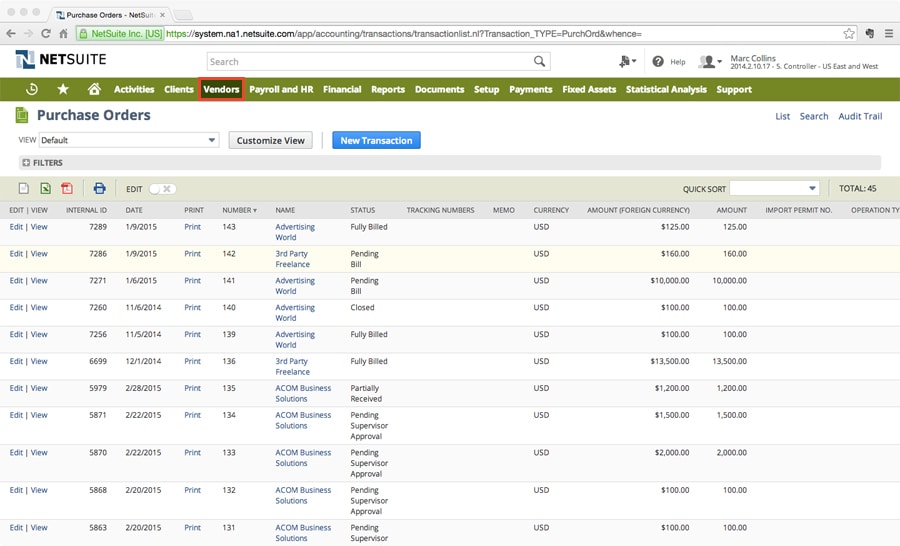Go forward in the browser
Viewport: 900px width, 546px height.
coord(29,33)
